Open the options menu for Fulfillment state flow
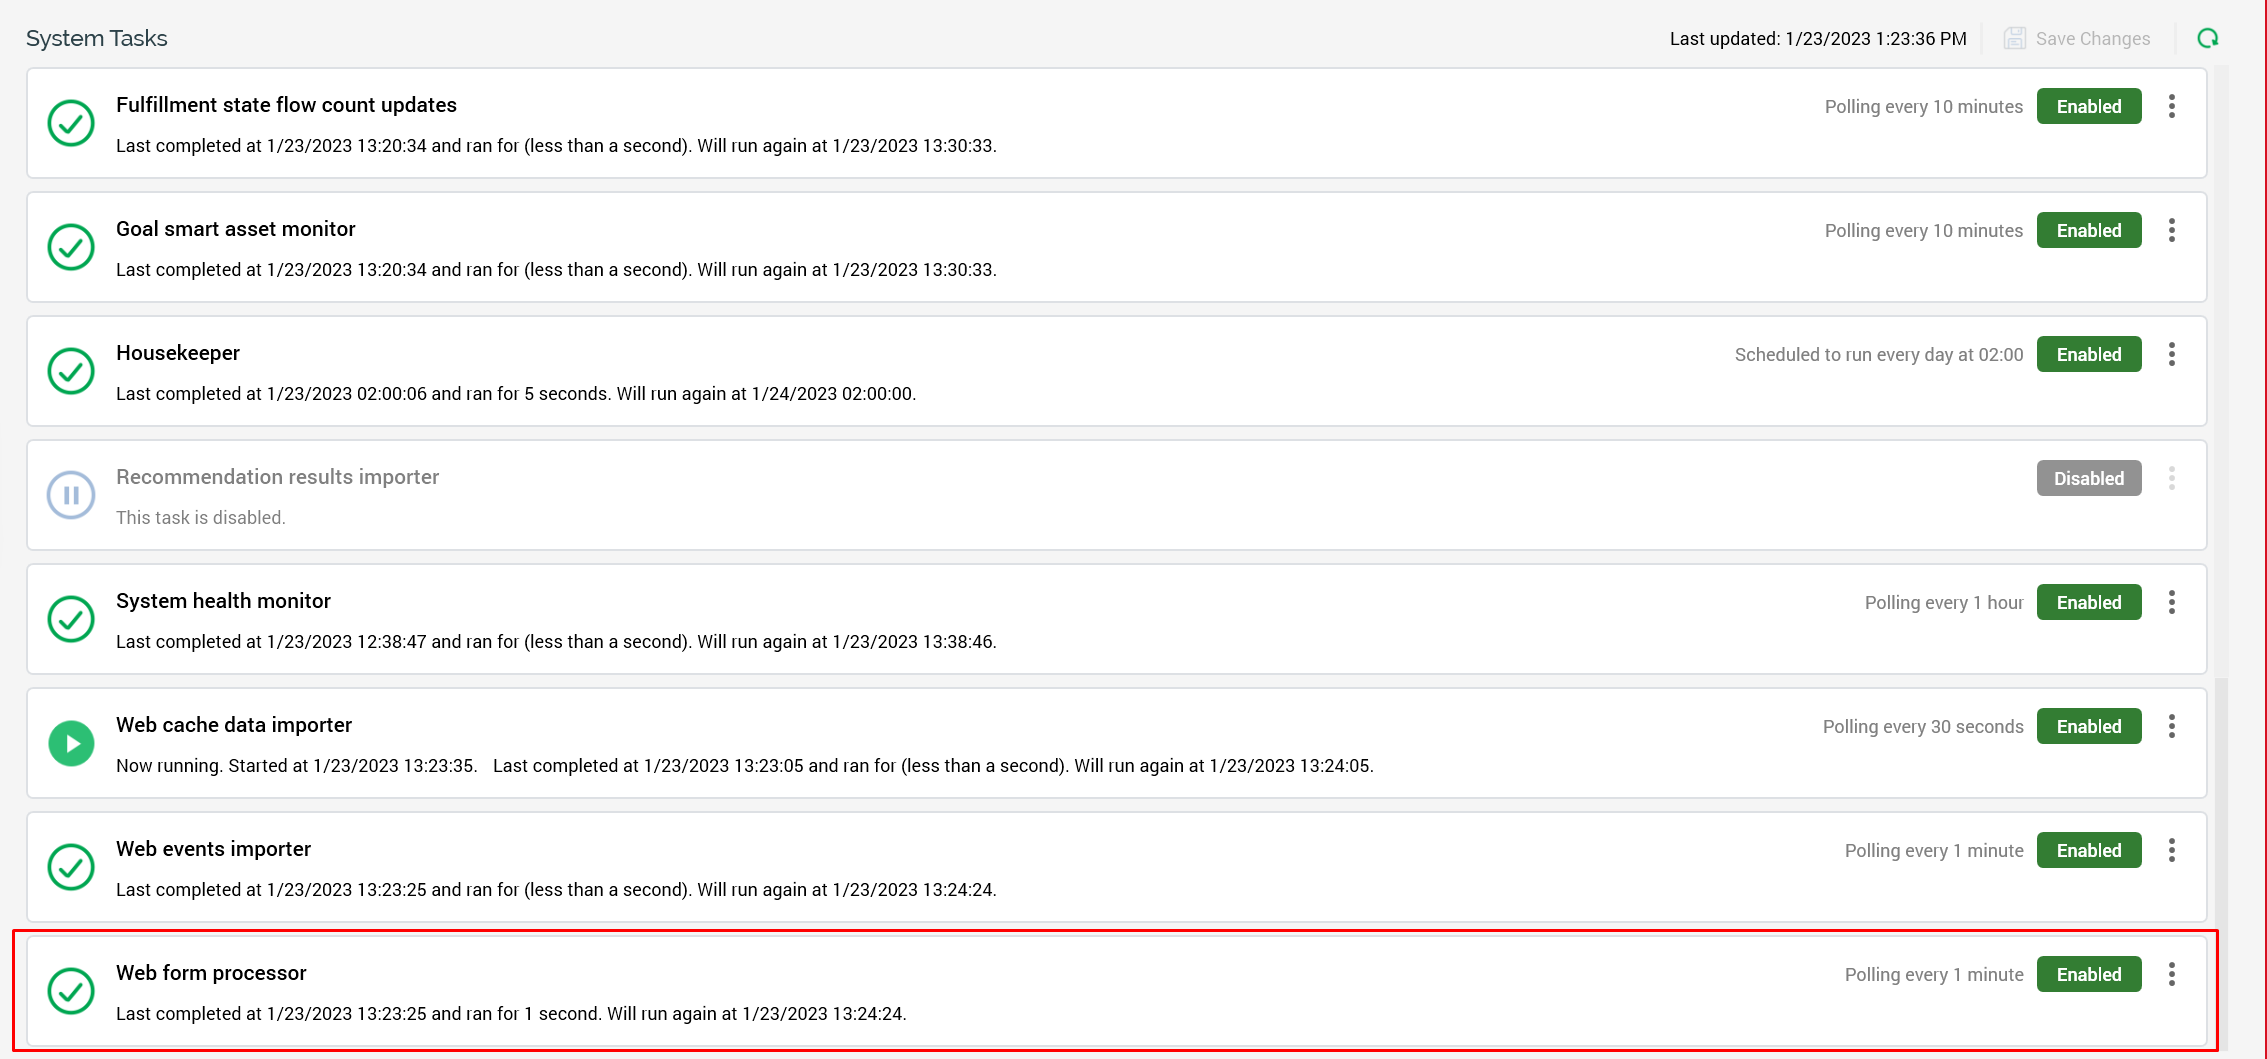 pos(2171,107)
